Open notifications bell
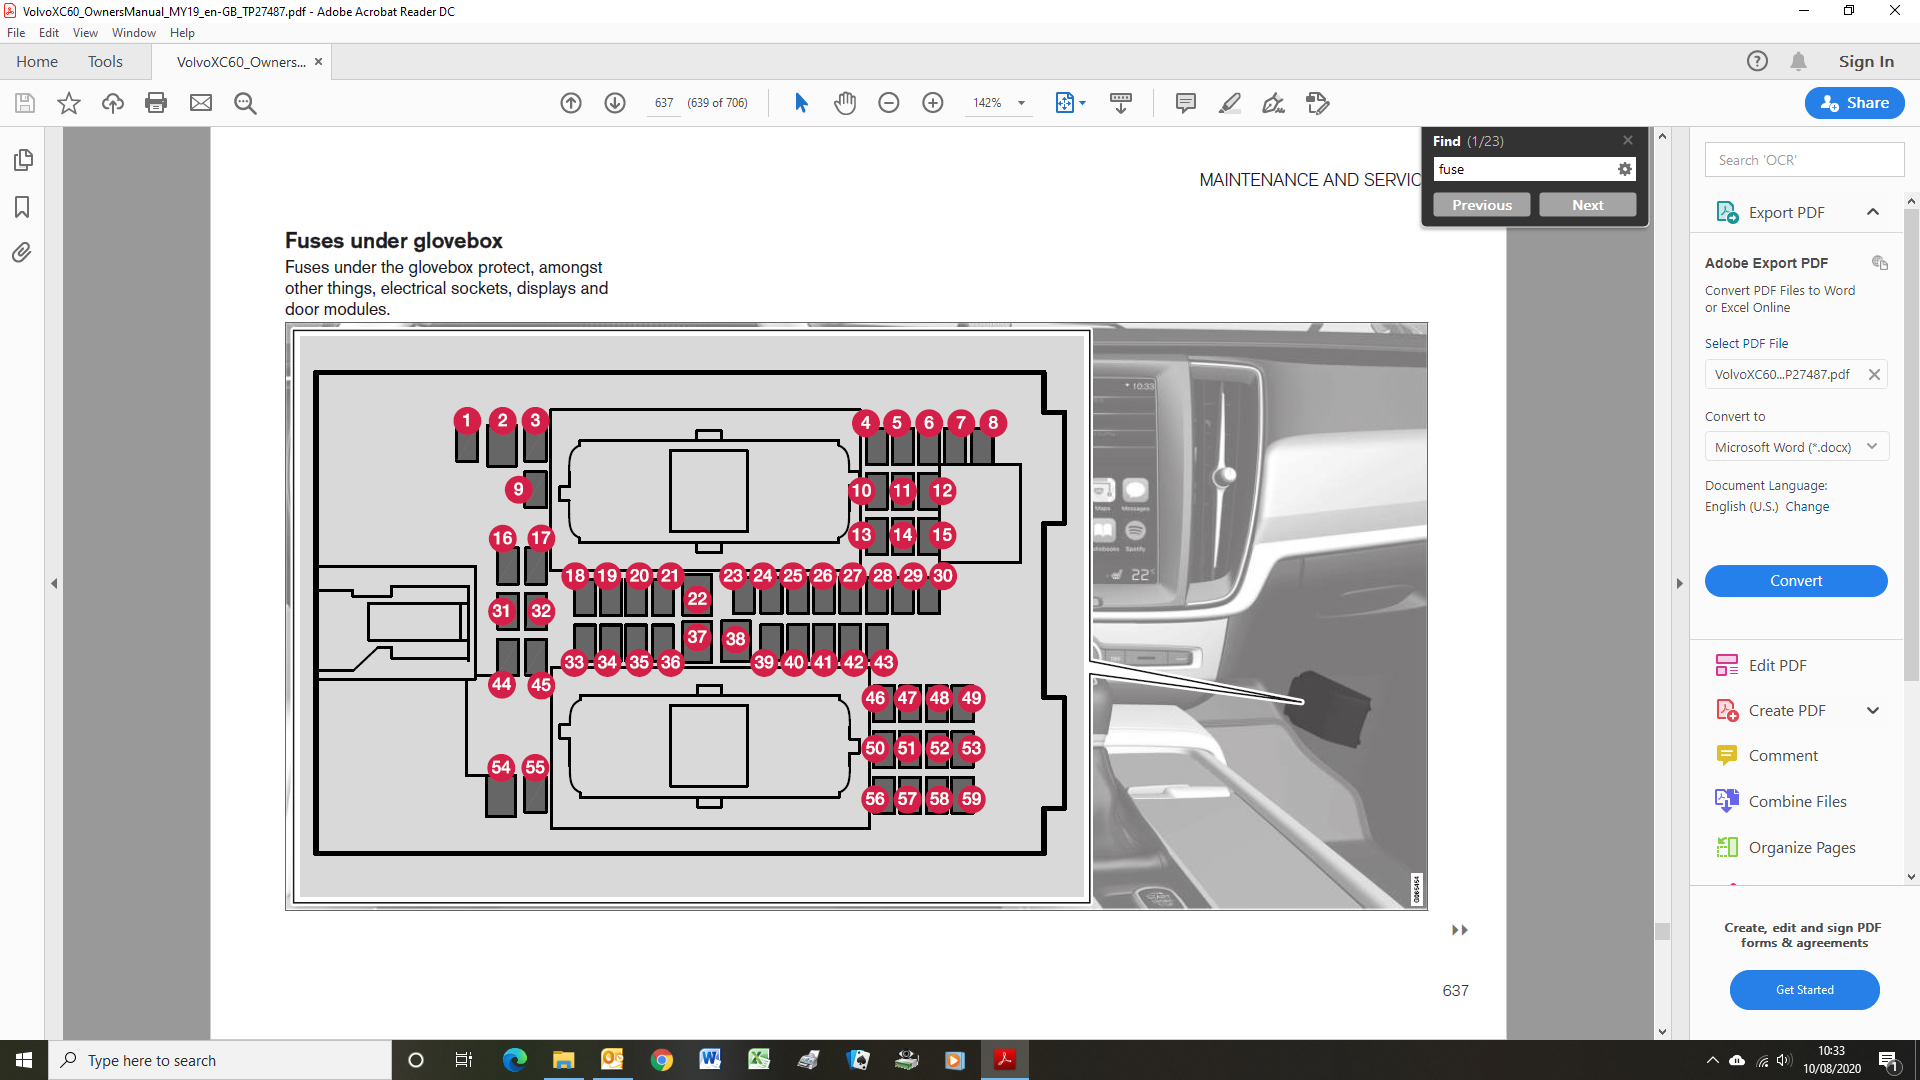1920x1080 pixels. pos(1798,61)
